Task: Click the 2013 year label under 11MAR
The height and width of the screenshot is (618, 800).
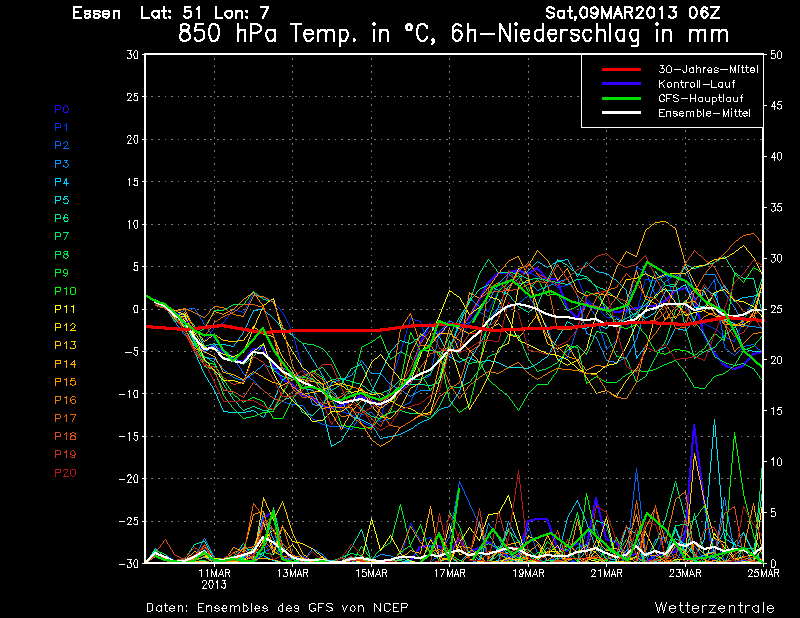Action: point(214,585)
